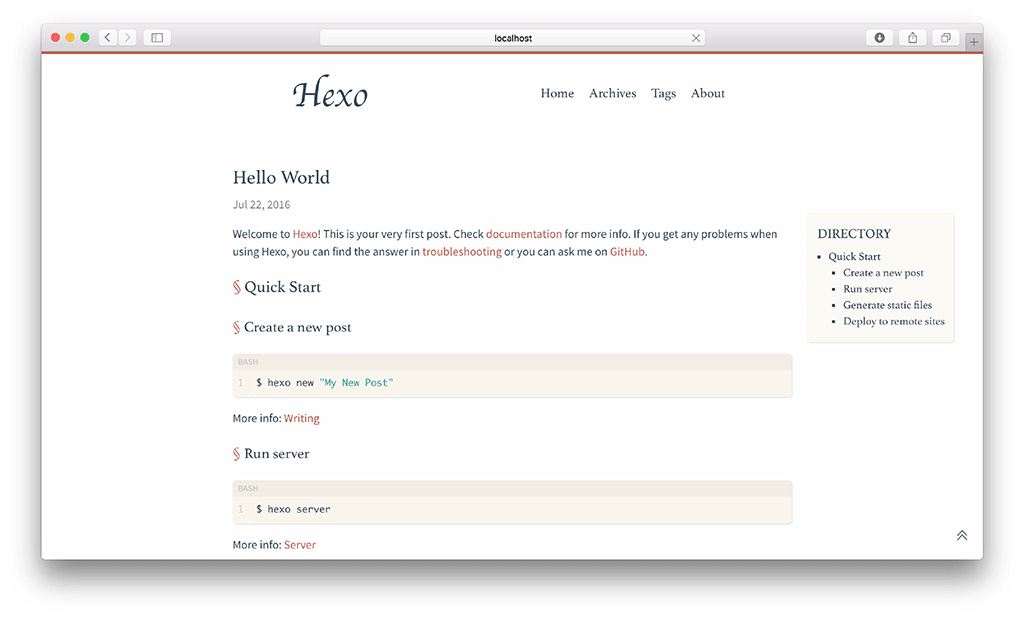This screenshot has height=618, width=1024.
Task: Select Quick Start in the directory
Action: pos(854,257)
